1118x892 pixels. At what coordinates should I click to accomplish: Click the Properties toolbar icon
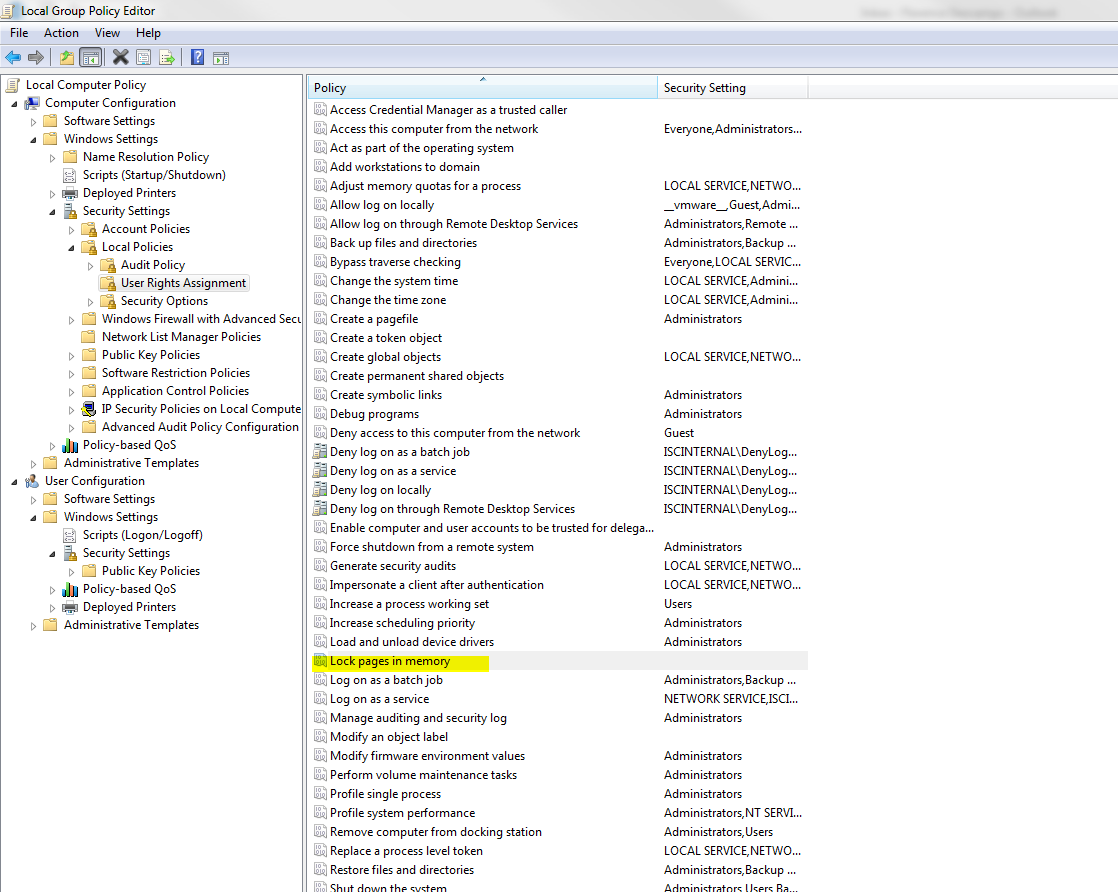click(x=143, y=58)
